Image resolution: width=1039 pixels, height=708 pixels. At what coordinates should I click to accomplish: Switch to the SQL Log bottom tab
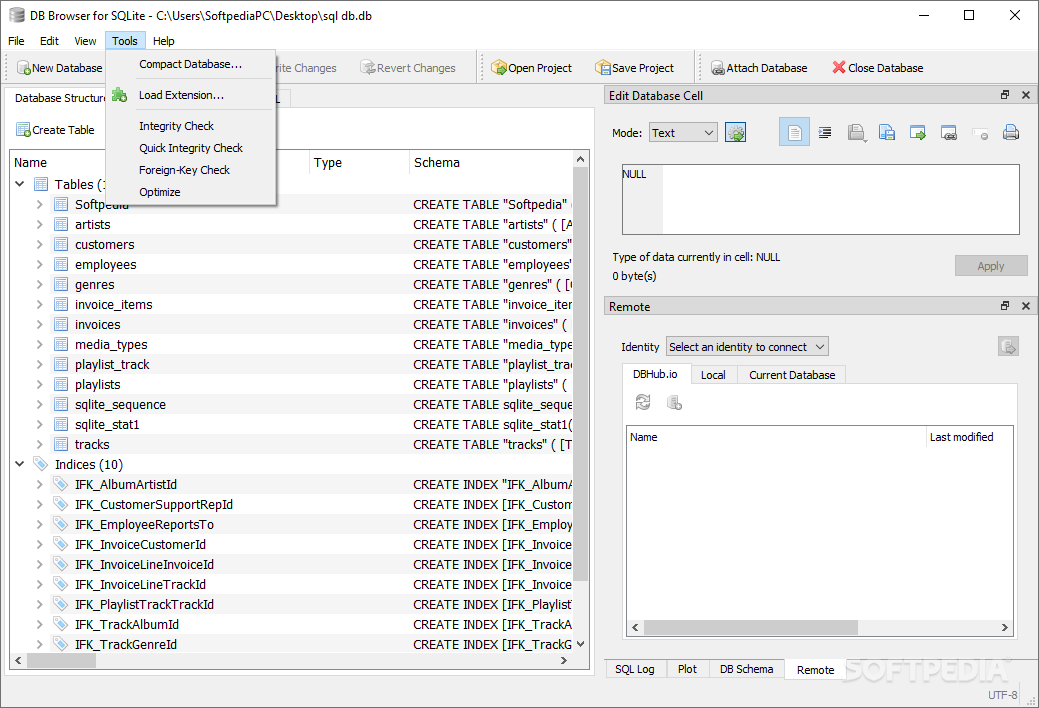coord(635,669)
